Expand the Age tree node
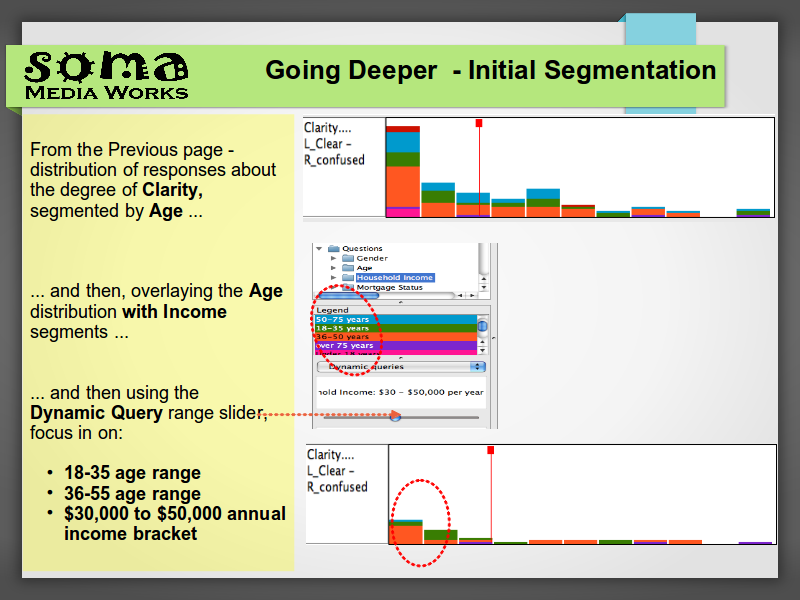This screenshot has width=800, height=600. (334, 268)
